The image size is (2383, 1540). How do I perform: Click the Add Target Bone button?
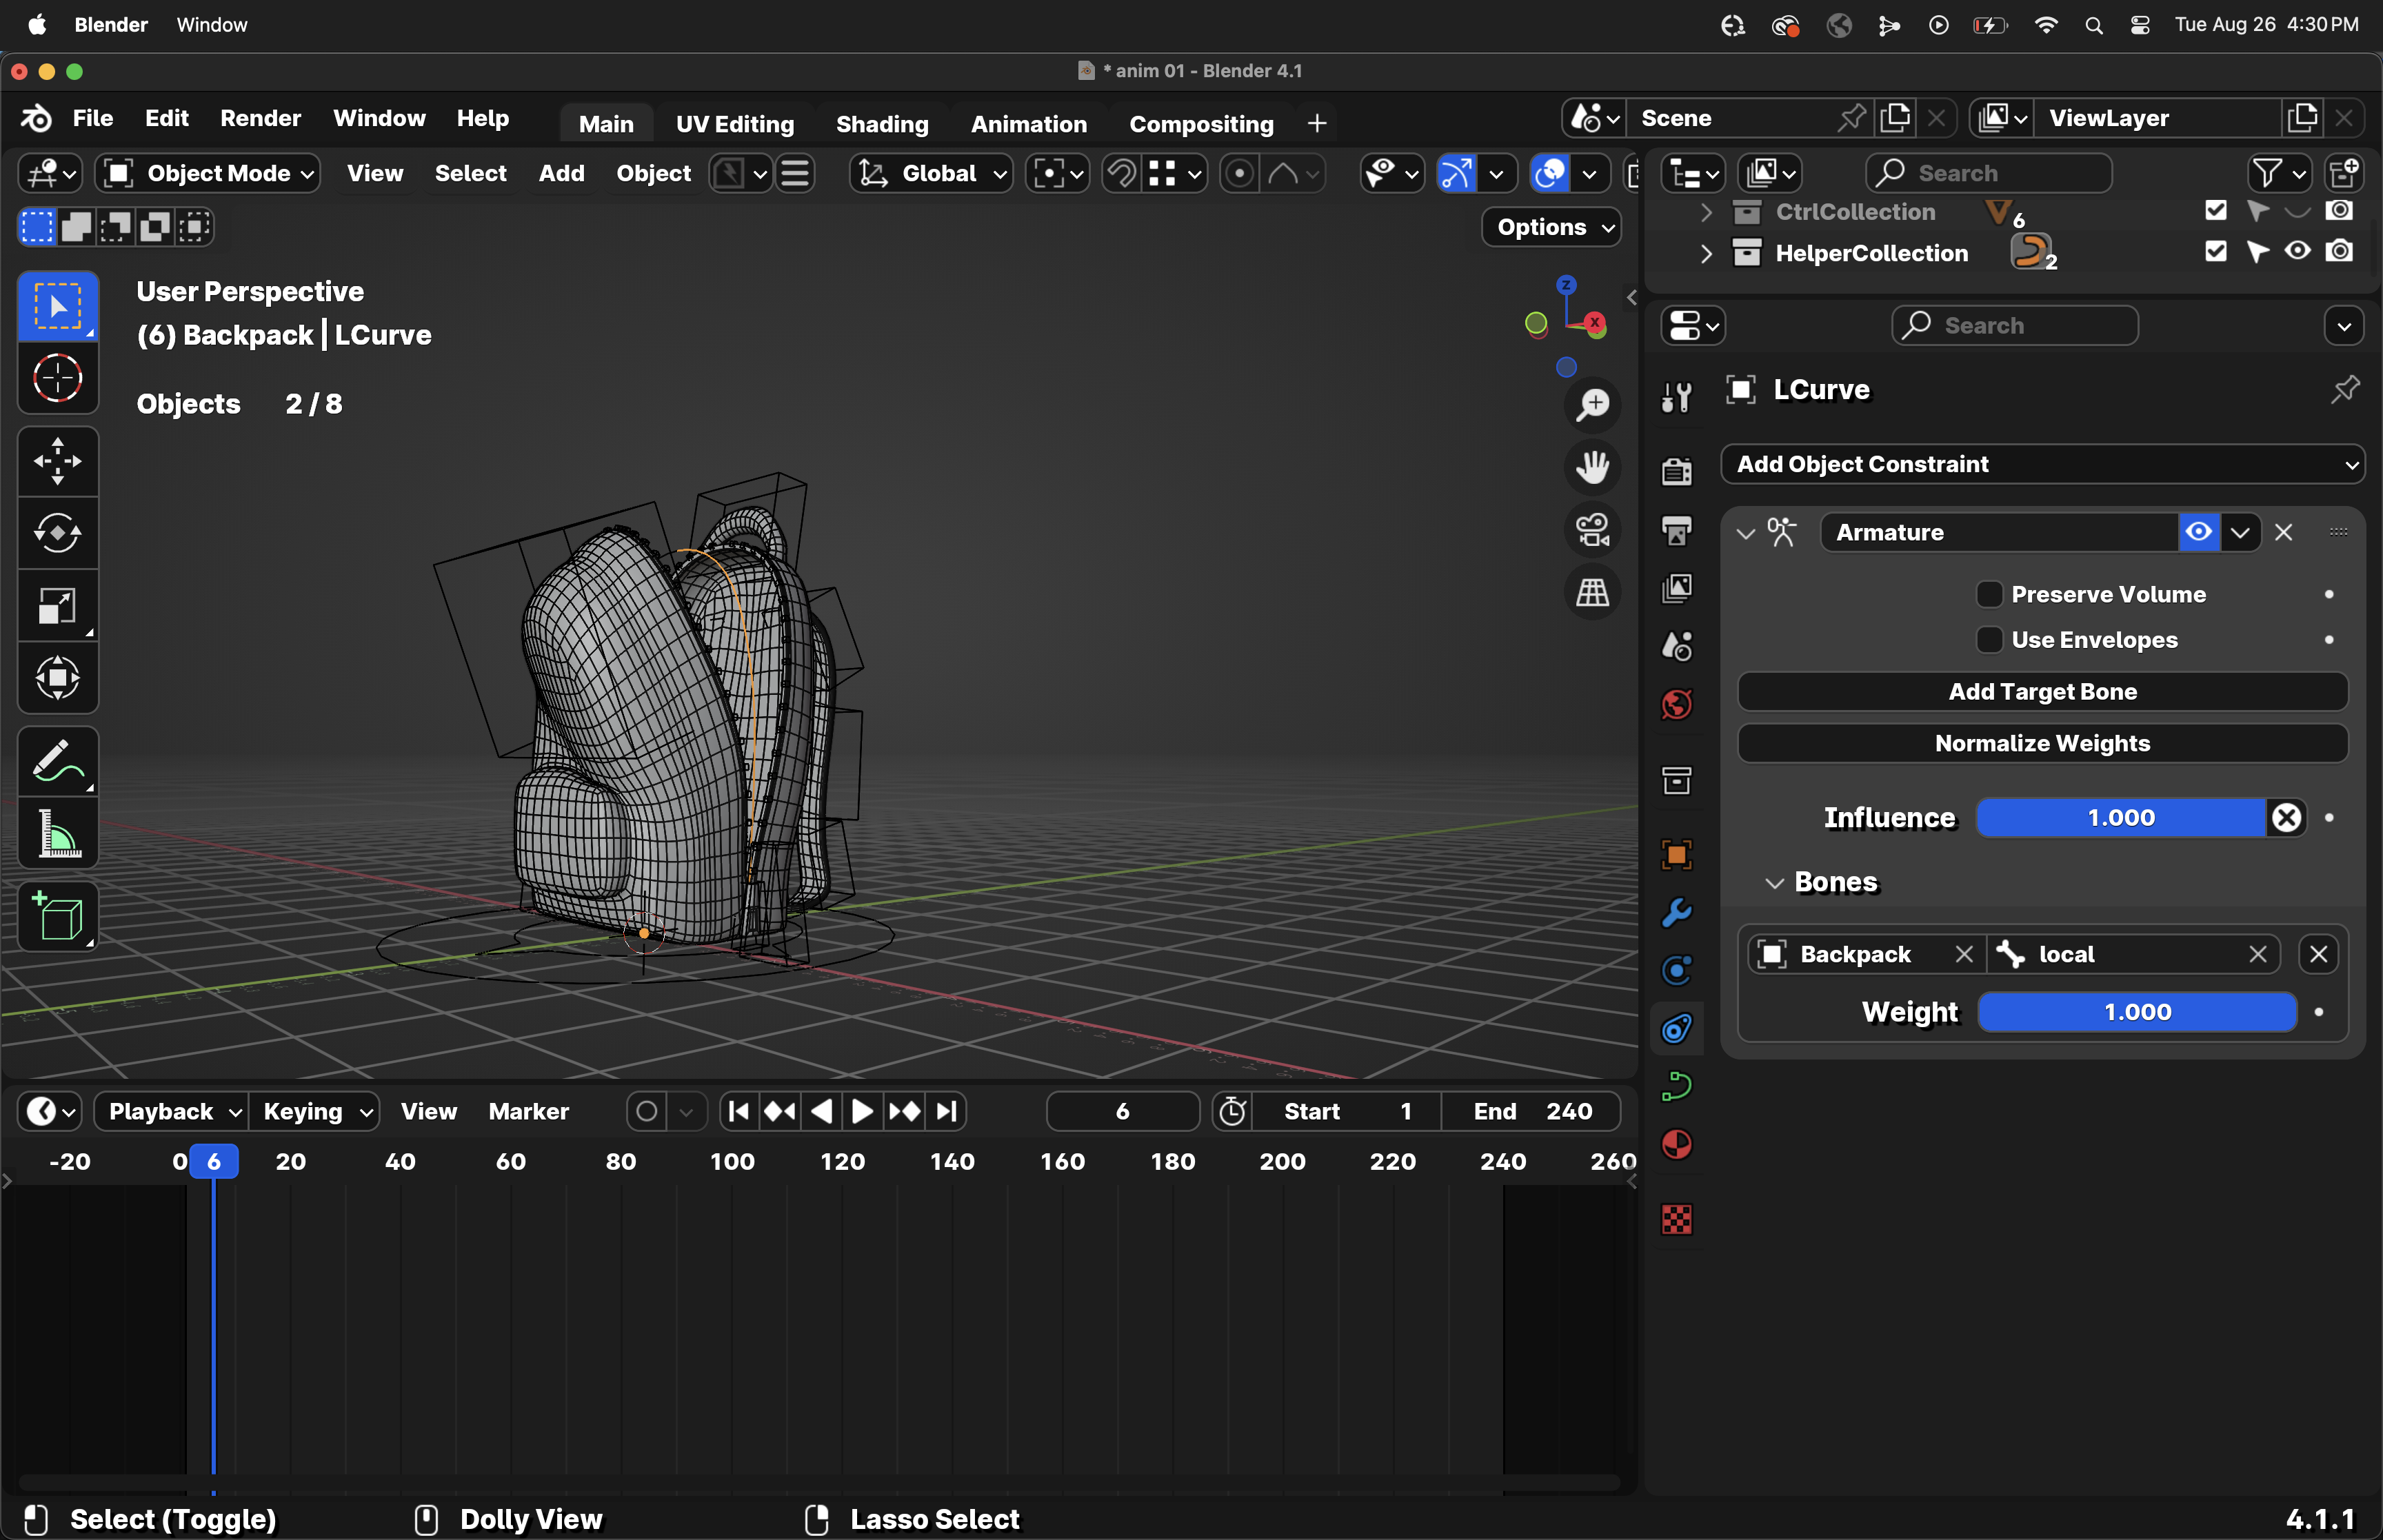click(2042, 691)
